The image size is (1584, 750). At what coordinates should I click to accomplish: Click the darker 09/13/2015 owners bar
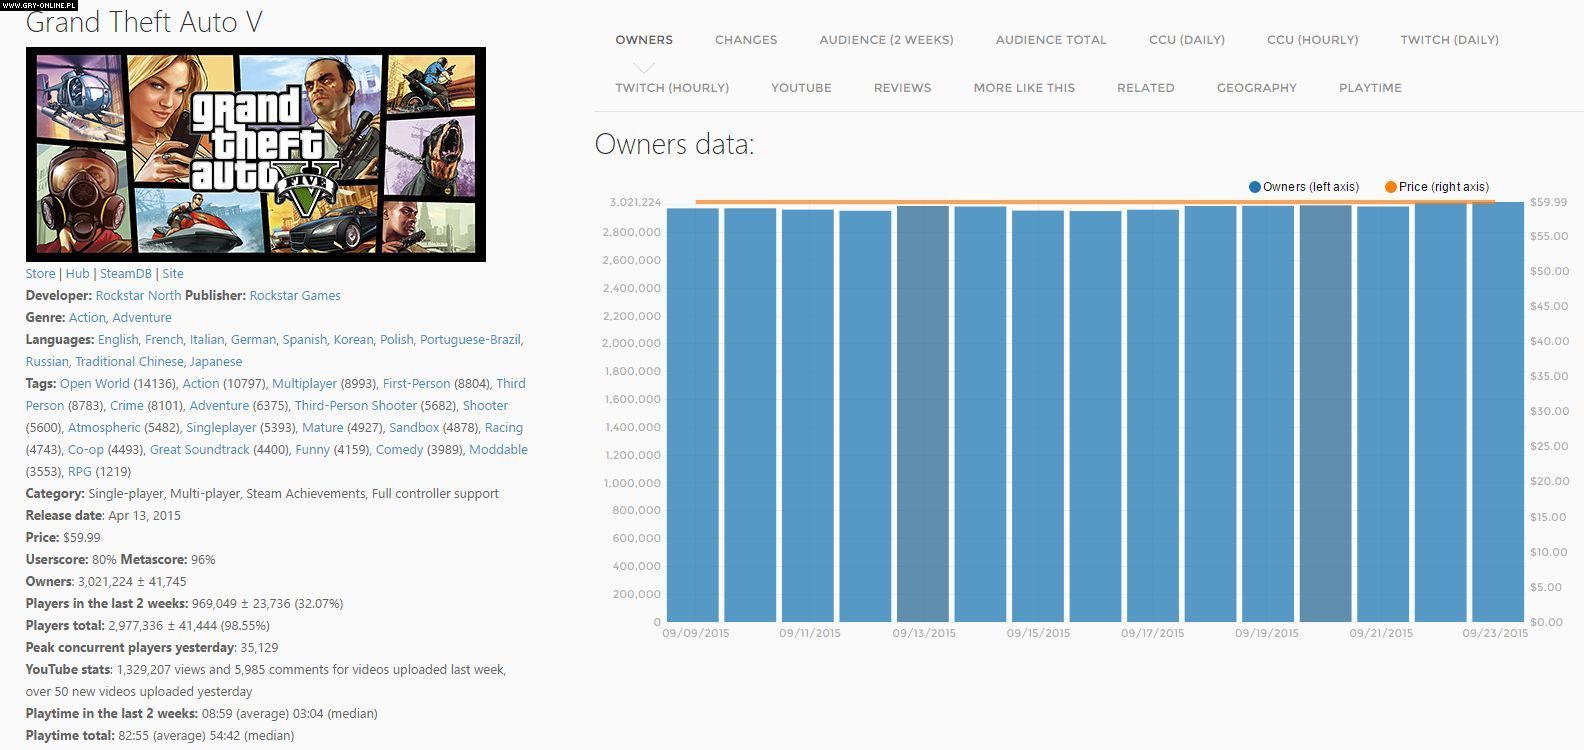923,415
